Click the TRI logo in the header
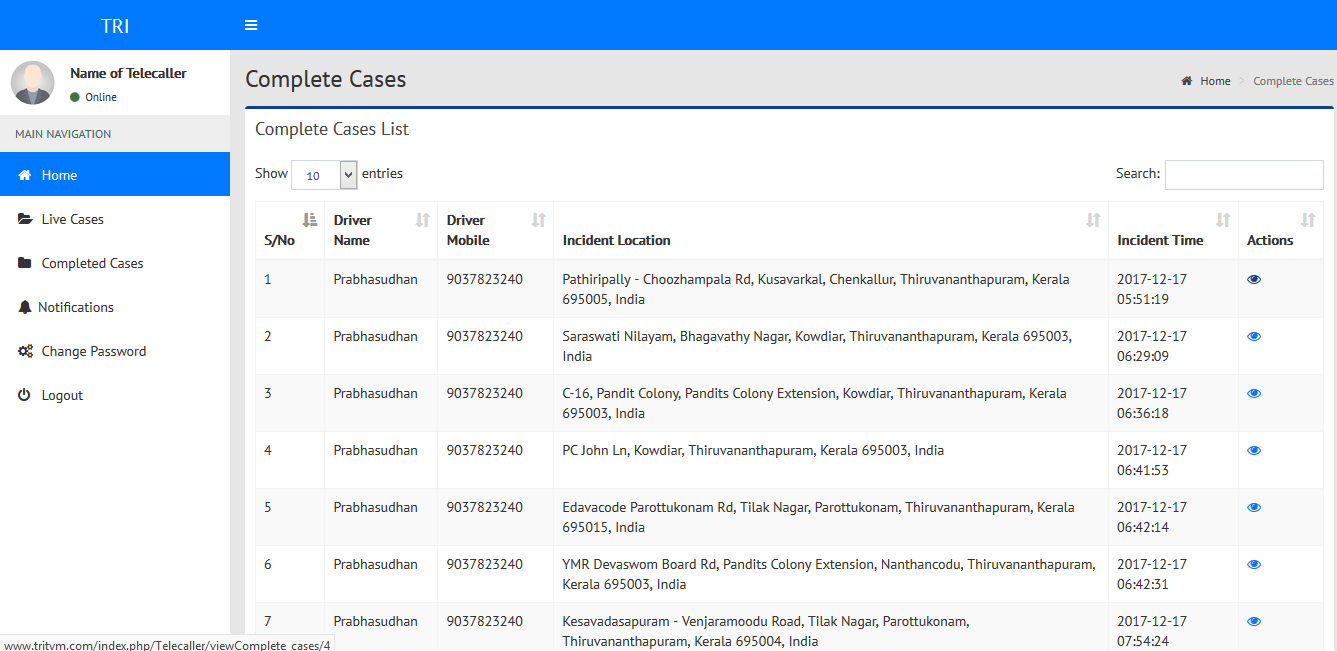This screenshot has height=651, width=1337. pyautogui.click(x=115, y=26)
